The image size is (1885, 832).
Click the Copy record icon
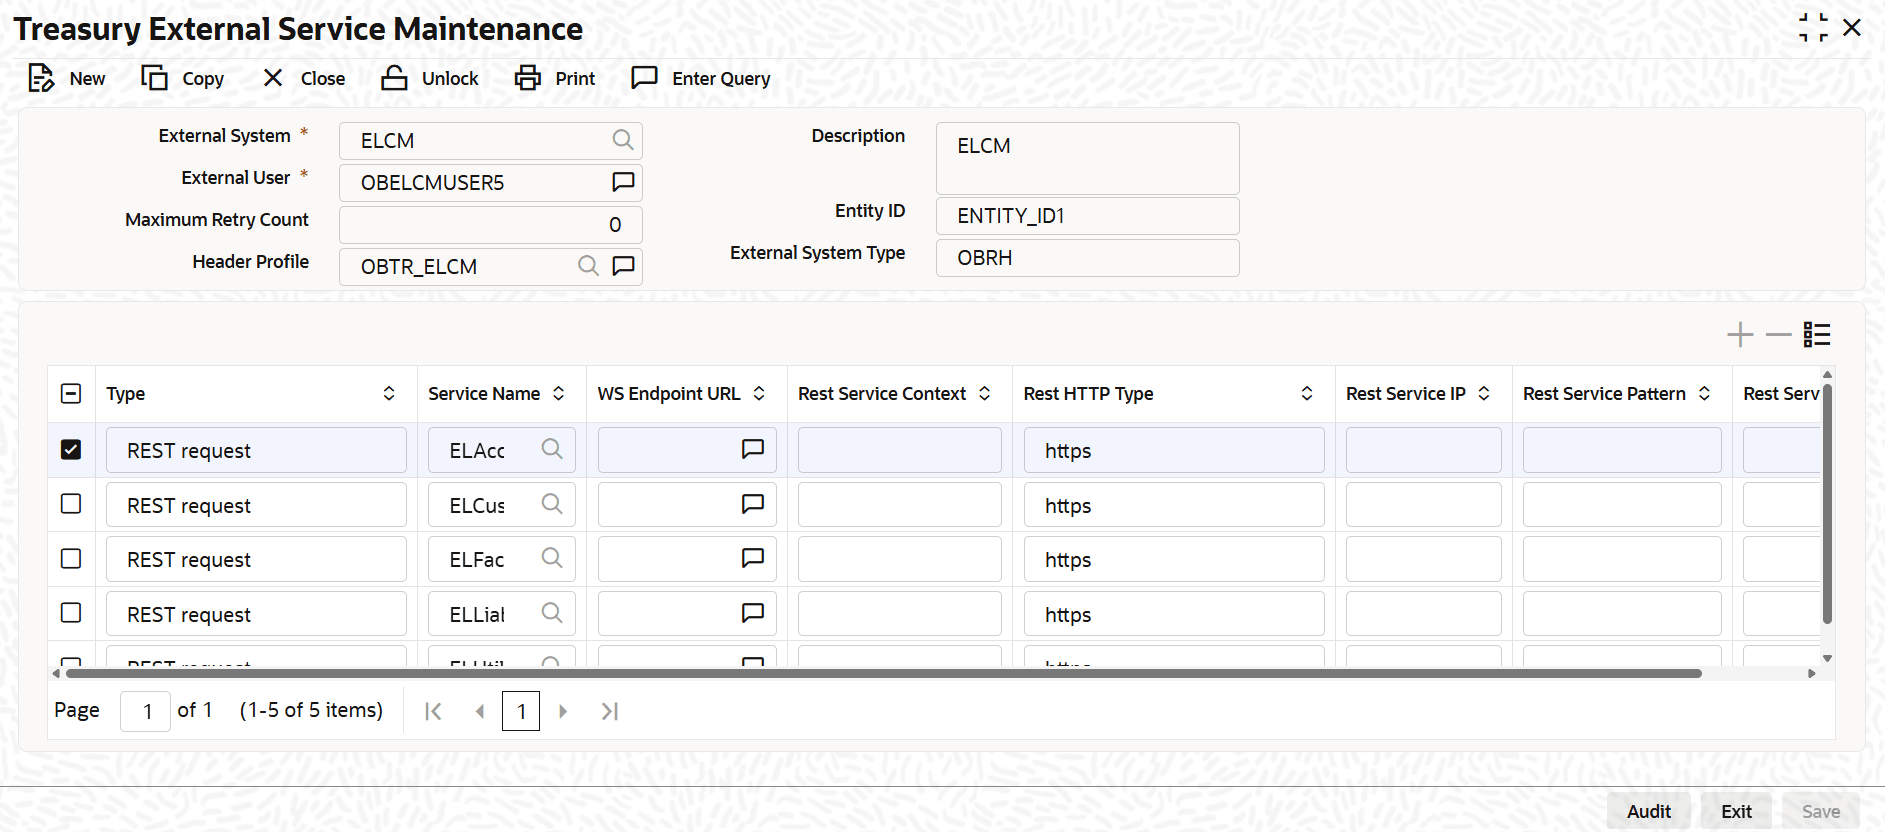click(x=154, y=78)
